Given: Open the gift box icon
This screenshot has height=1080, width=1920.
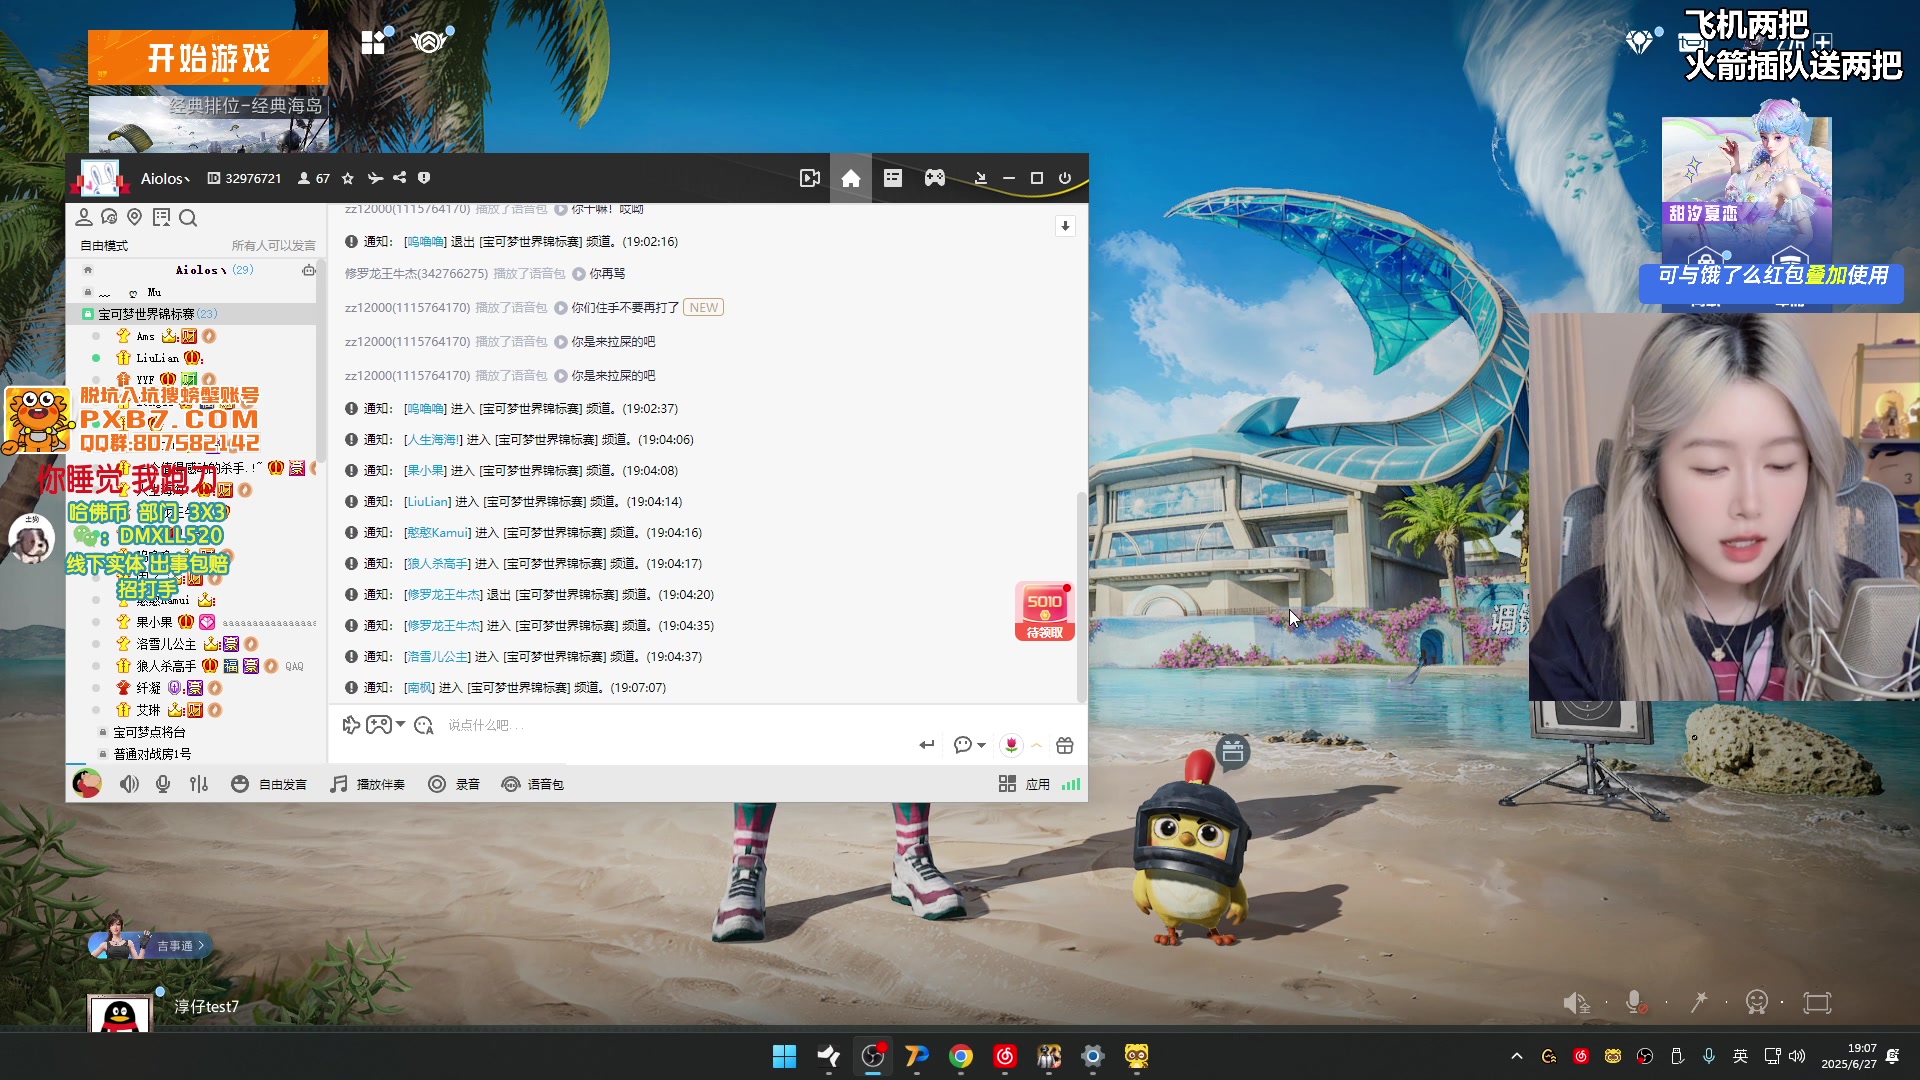Looking at the screenshot, I should click(1065, 745).
